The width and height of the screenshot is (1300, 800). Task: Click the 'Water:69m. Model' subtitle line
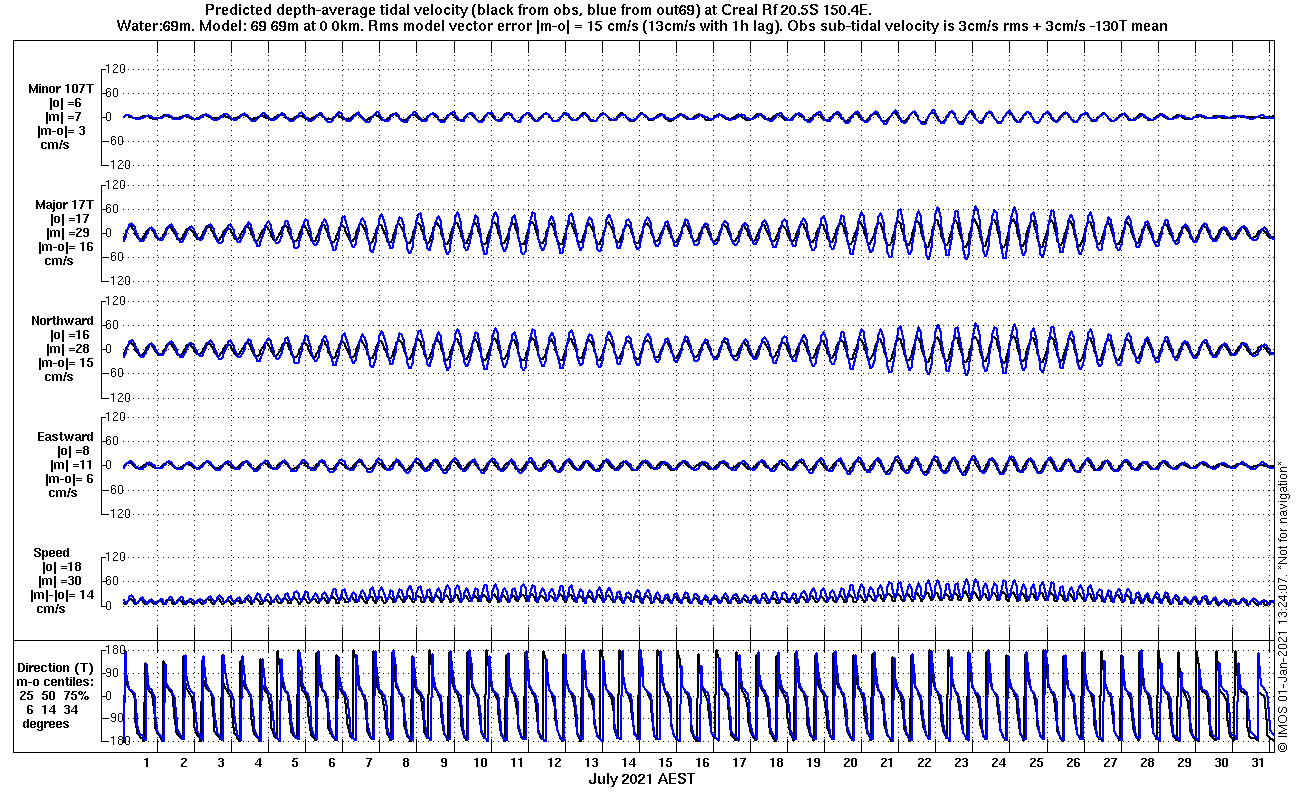[642, 25]
